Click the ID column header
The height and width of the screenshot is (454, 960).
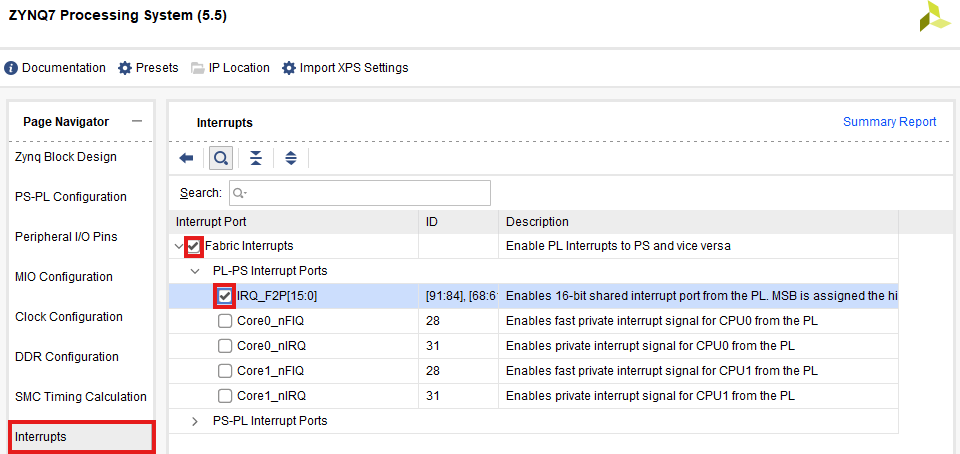click(459, 221)
